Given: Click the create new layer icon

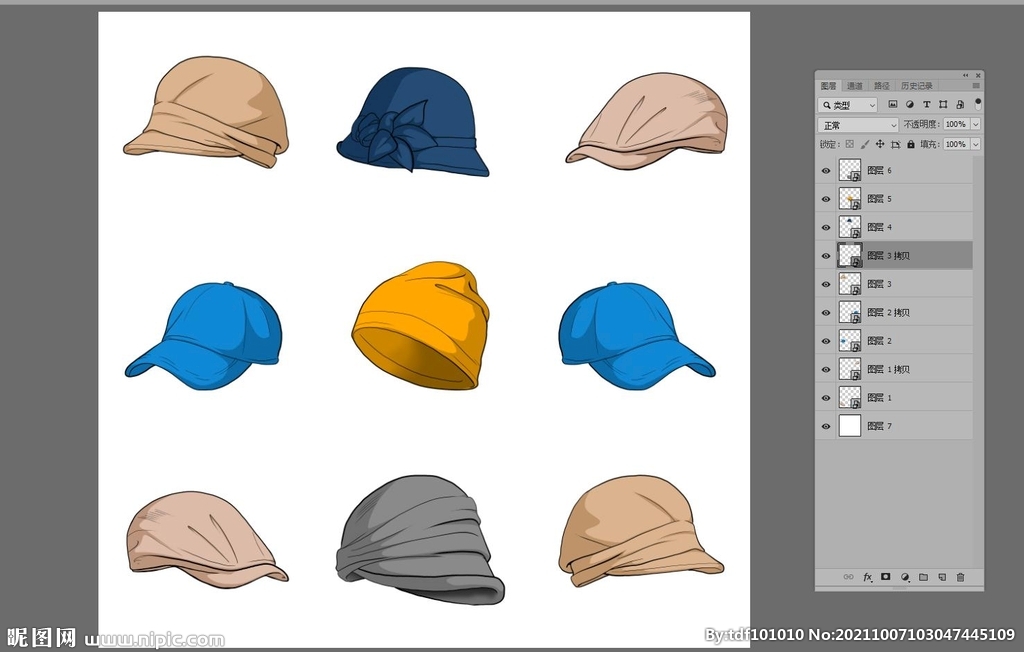Looking at the screenshot, I should click(x=942, y=577).
